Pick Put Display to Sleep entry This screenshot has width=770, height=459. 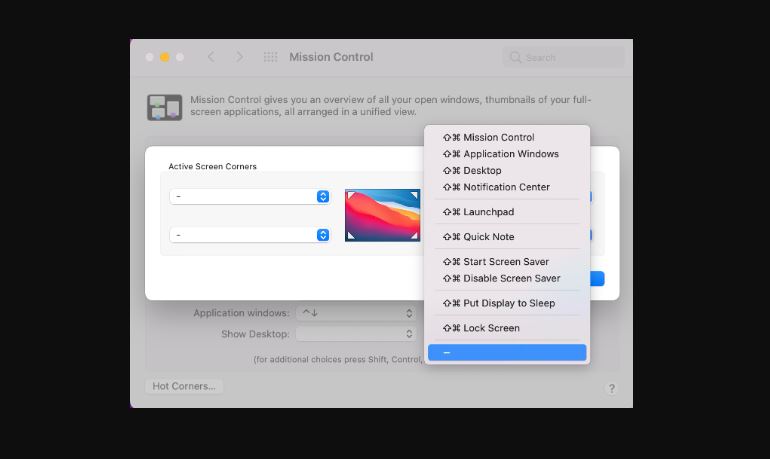pyautogui.click(x=507, y=303)
